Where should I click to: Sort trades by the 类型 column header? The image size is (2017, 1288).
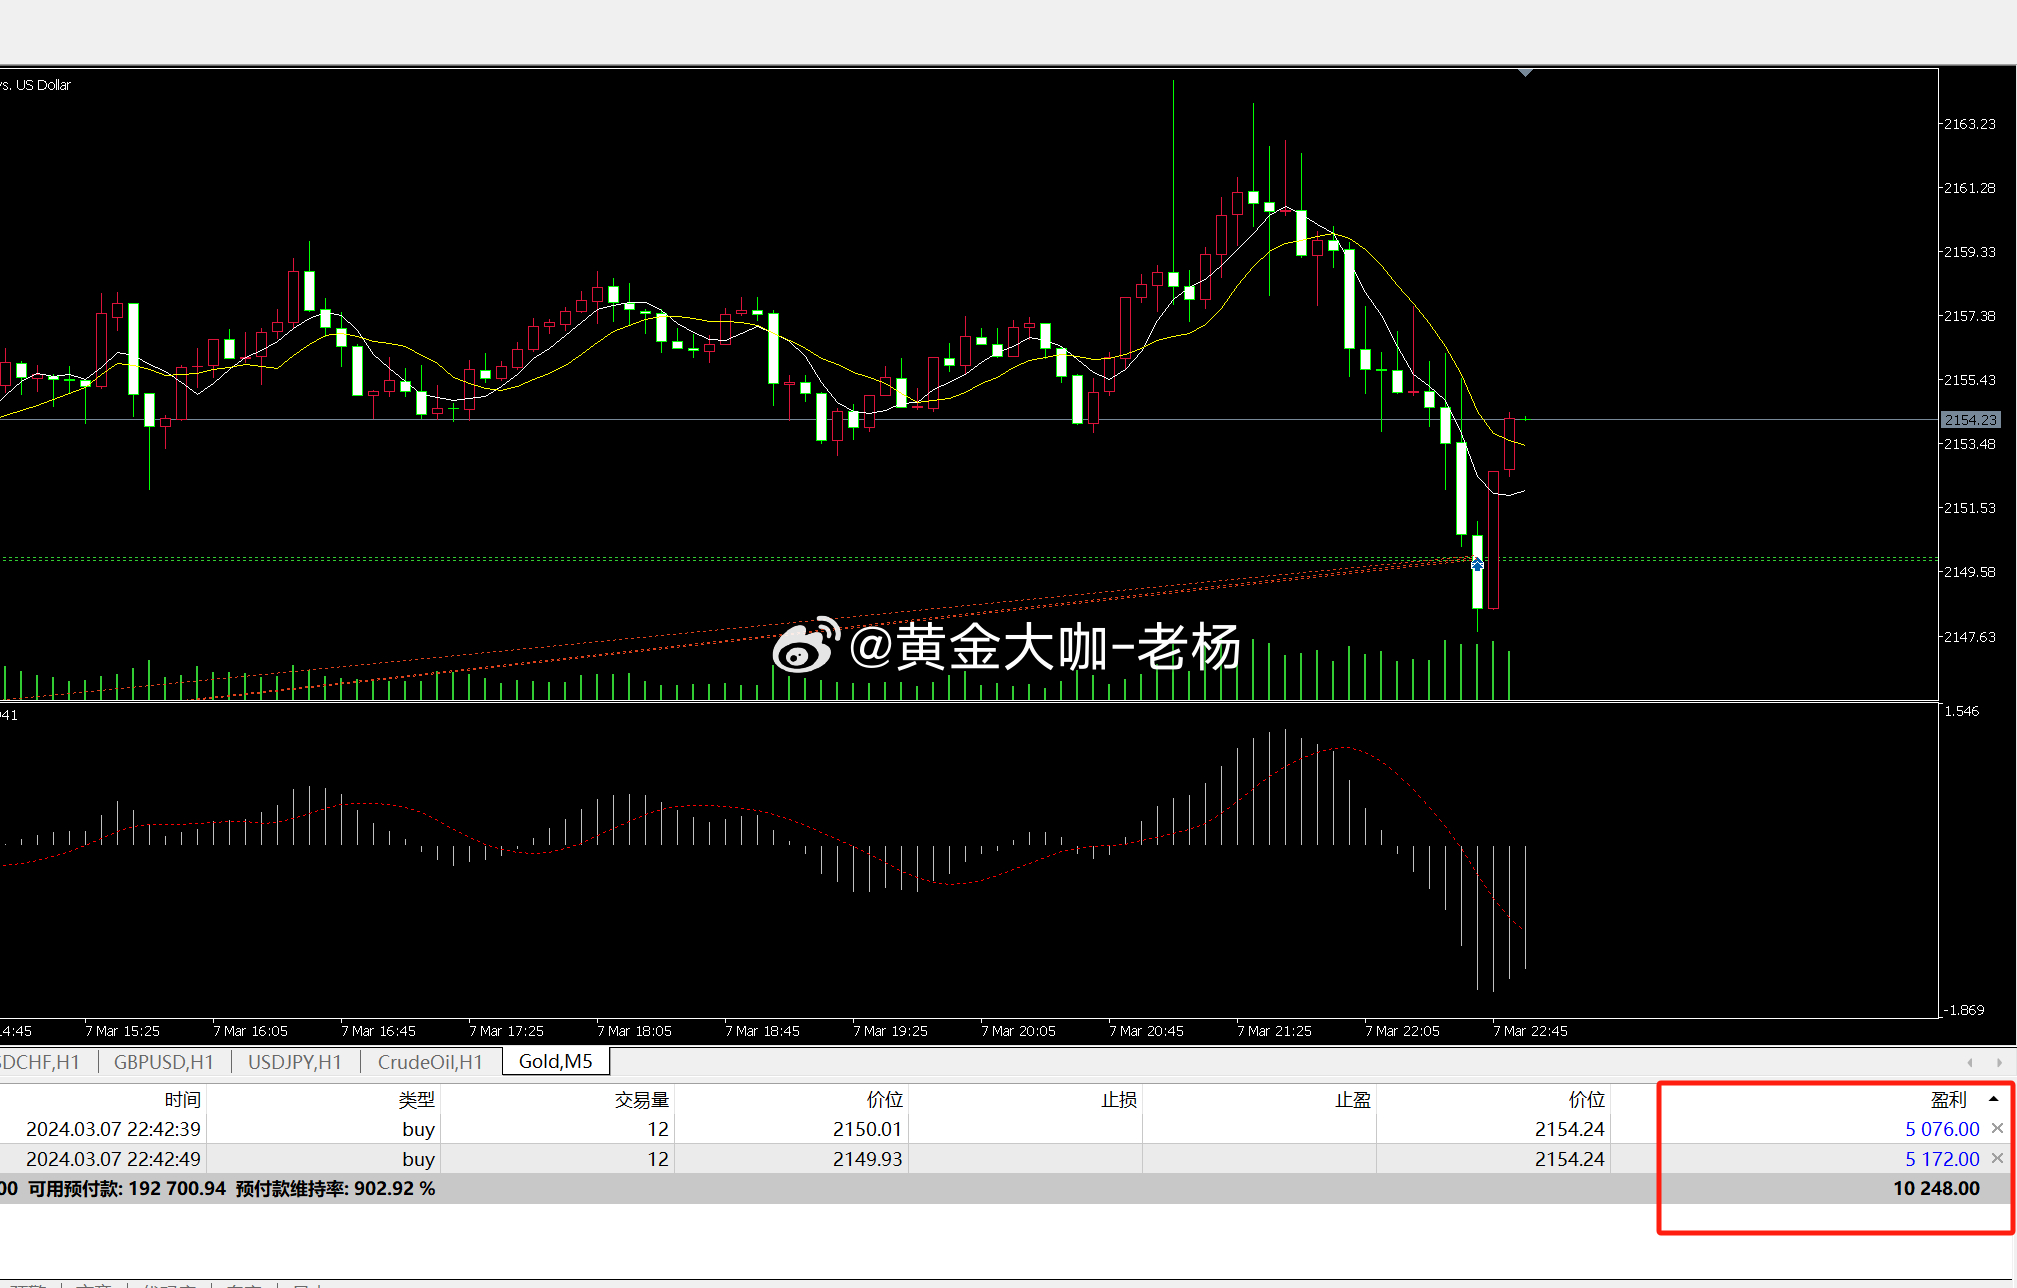pyautogui.click(x=417, y=1099)
